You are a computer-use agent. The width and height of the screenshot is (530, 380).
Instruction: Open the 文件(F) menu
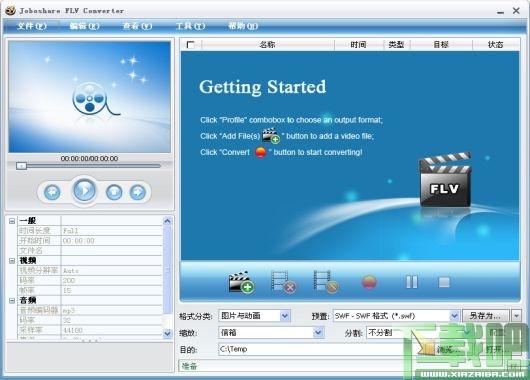[x=32, y=26]
